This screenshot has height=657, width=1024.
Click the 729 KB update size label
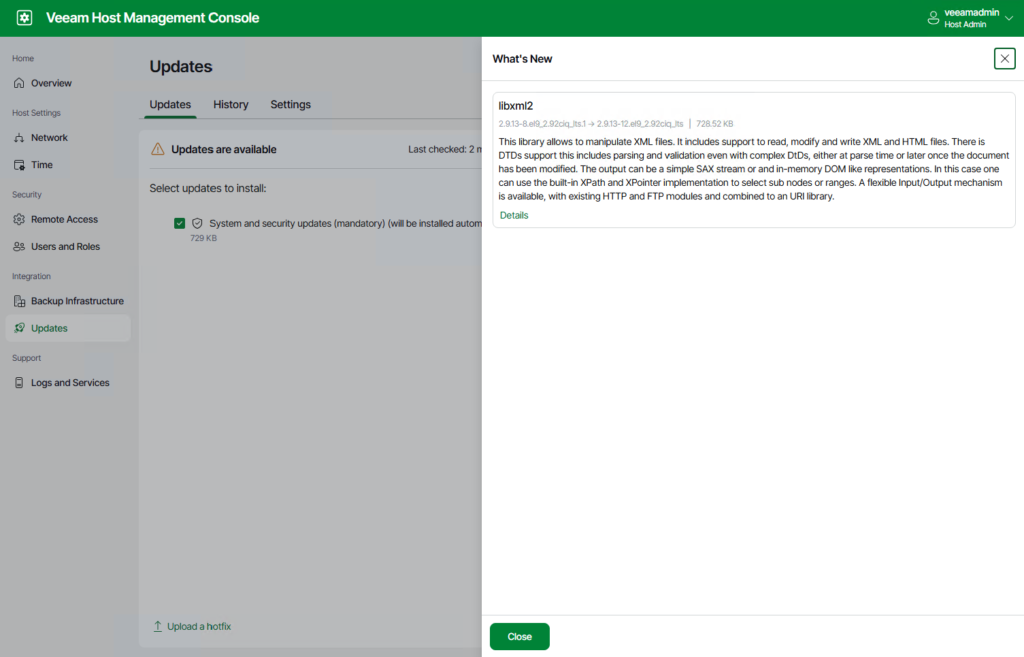(x=203, y=238)
